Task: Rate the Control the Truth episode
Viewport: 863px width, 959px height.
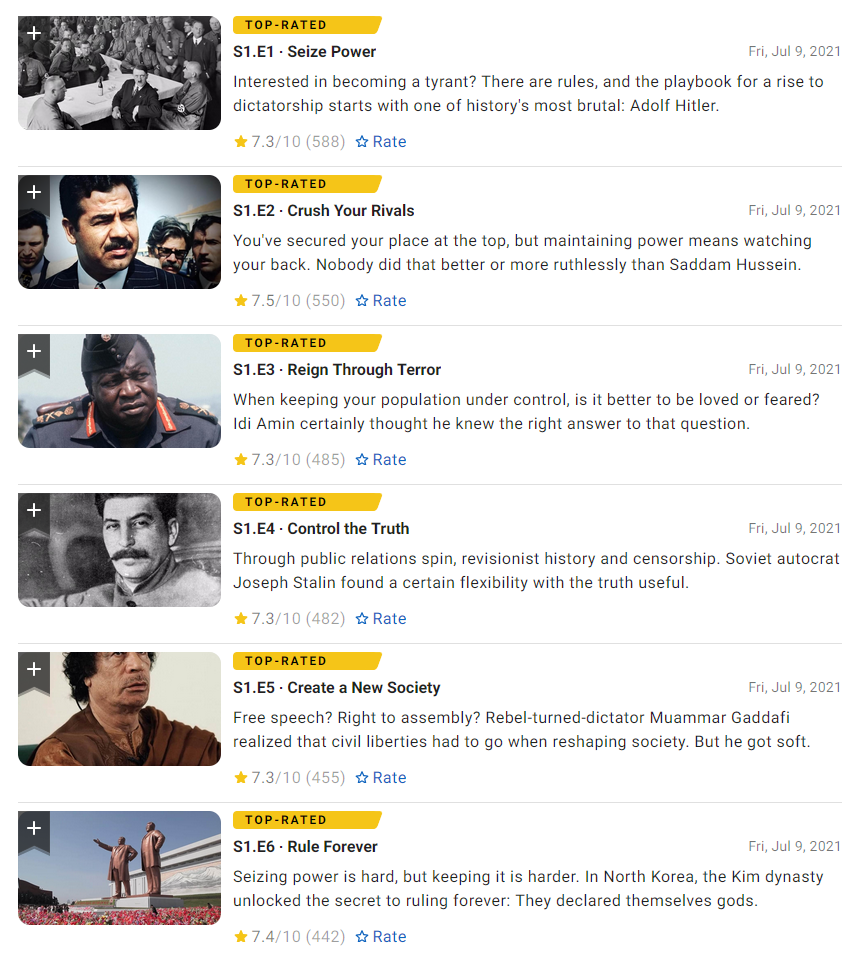Action: click(381, 619)
